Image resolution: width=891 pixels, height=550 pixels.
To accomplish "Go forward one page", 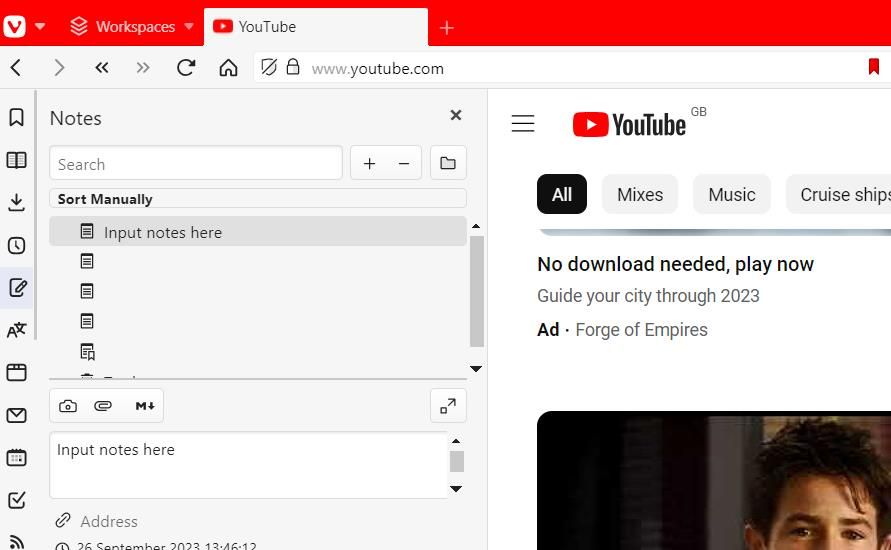I will pyautogui.click(x=59, y=68).
